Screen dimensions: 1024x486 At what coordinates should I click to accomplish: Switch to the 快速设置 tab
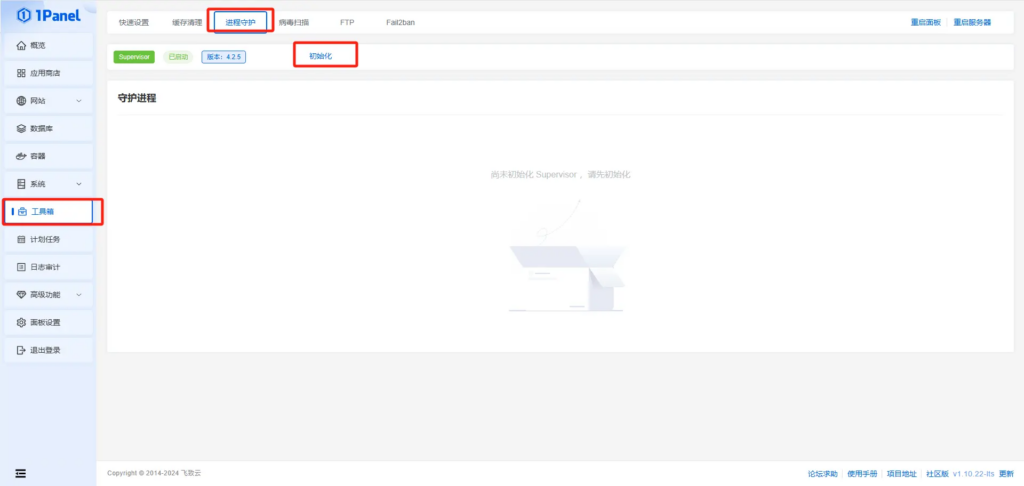click(133, 22)
